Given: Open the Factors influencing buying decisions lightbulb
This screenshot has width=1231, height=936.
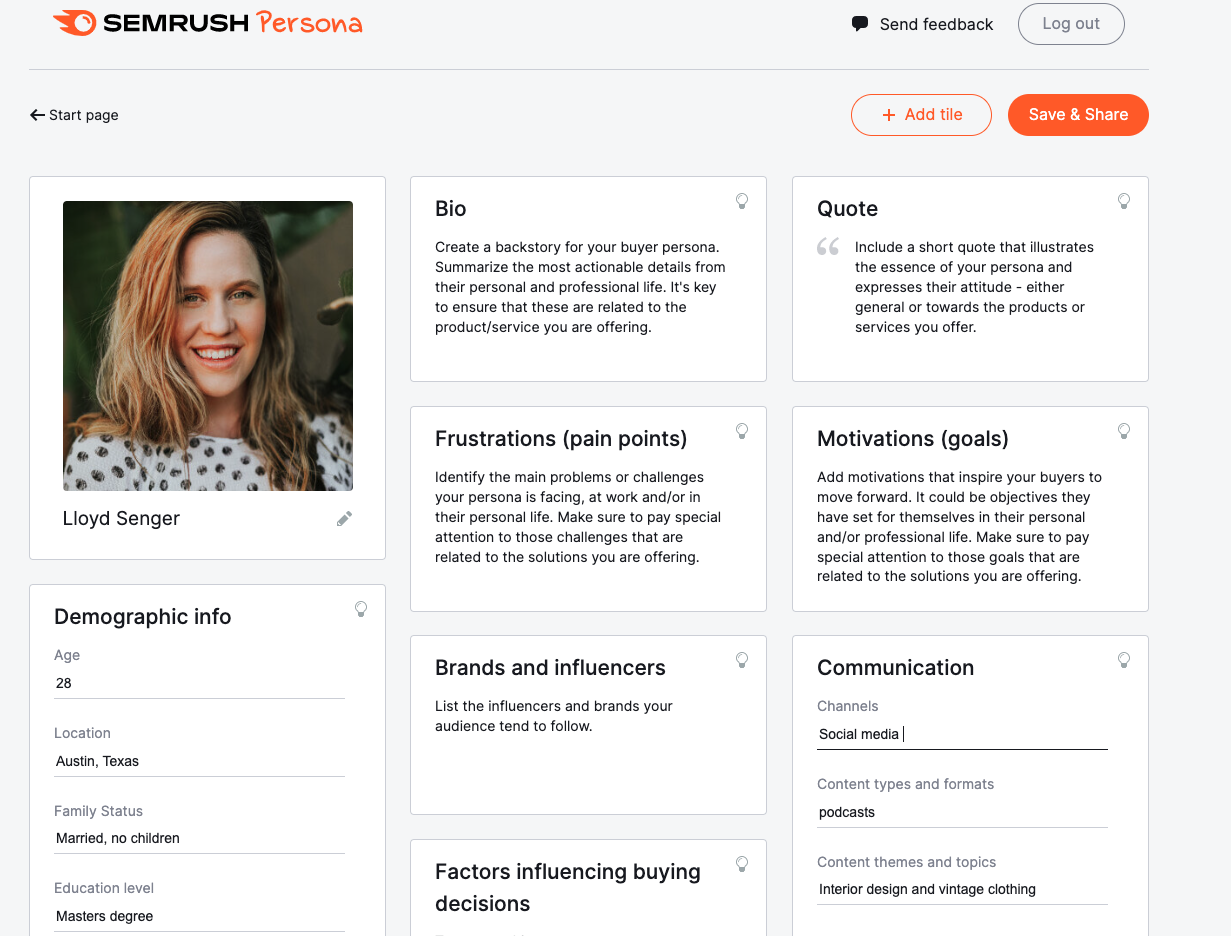Looking at the screenshot, I should (742, 864).
